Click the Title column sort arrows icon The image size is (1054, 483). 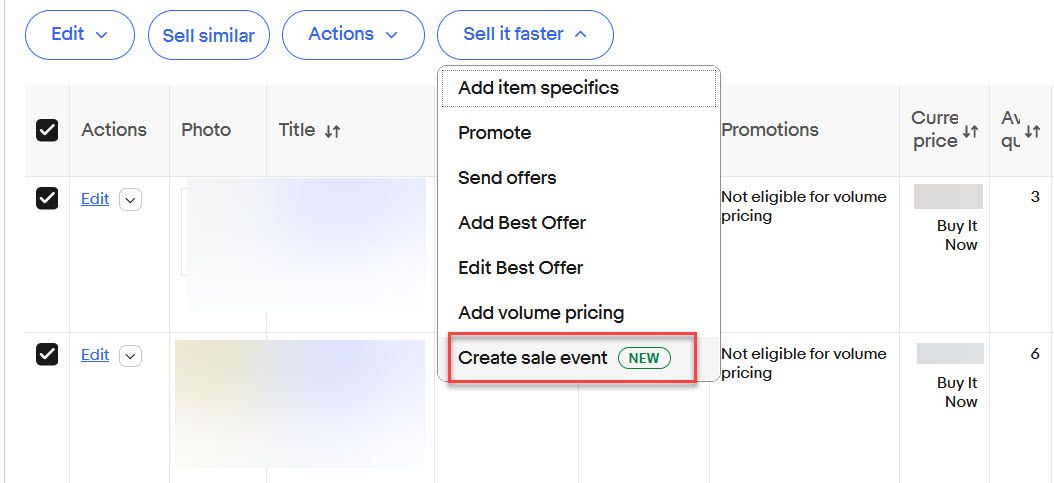coord(333,131)
